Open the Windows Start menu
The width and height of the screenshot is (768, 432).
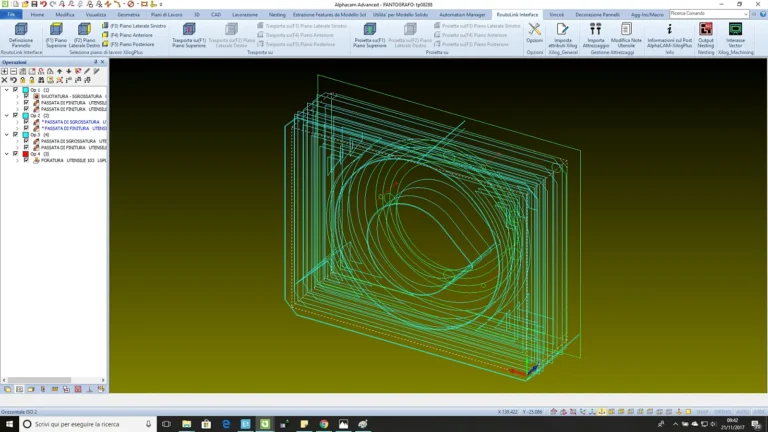tap(9, 424)
